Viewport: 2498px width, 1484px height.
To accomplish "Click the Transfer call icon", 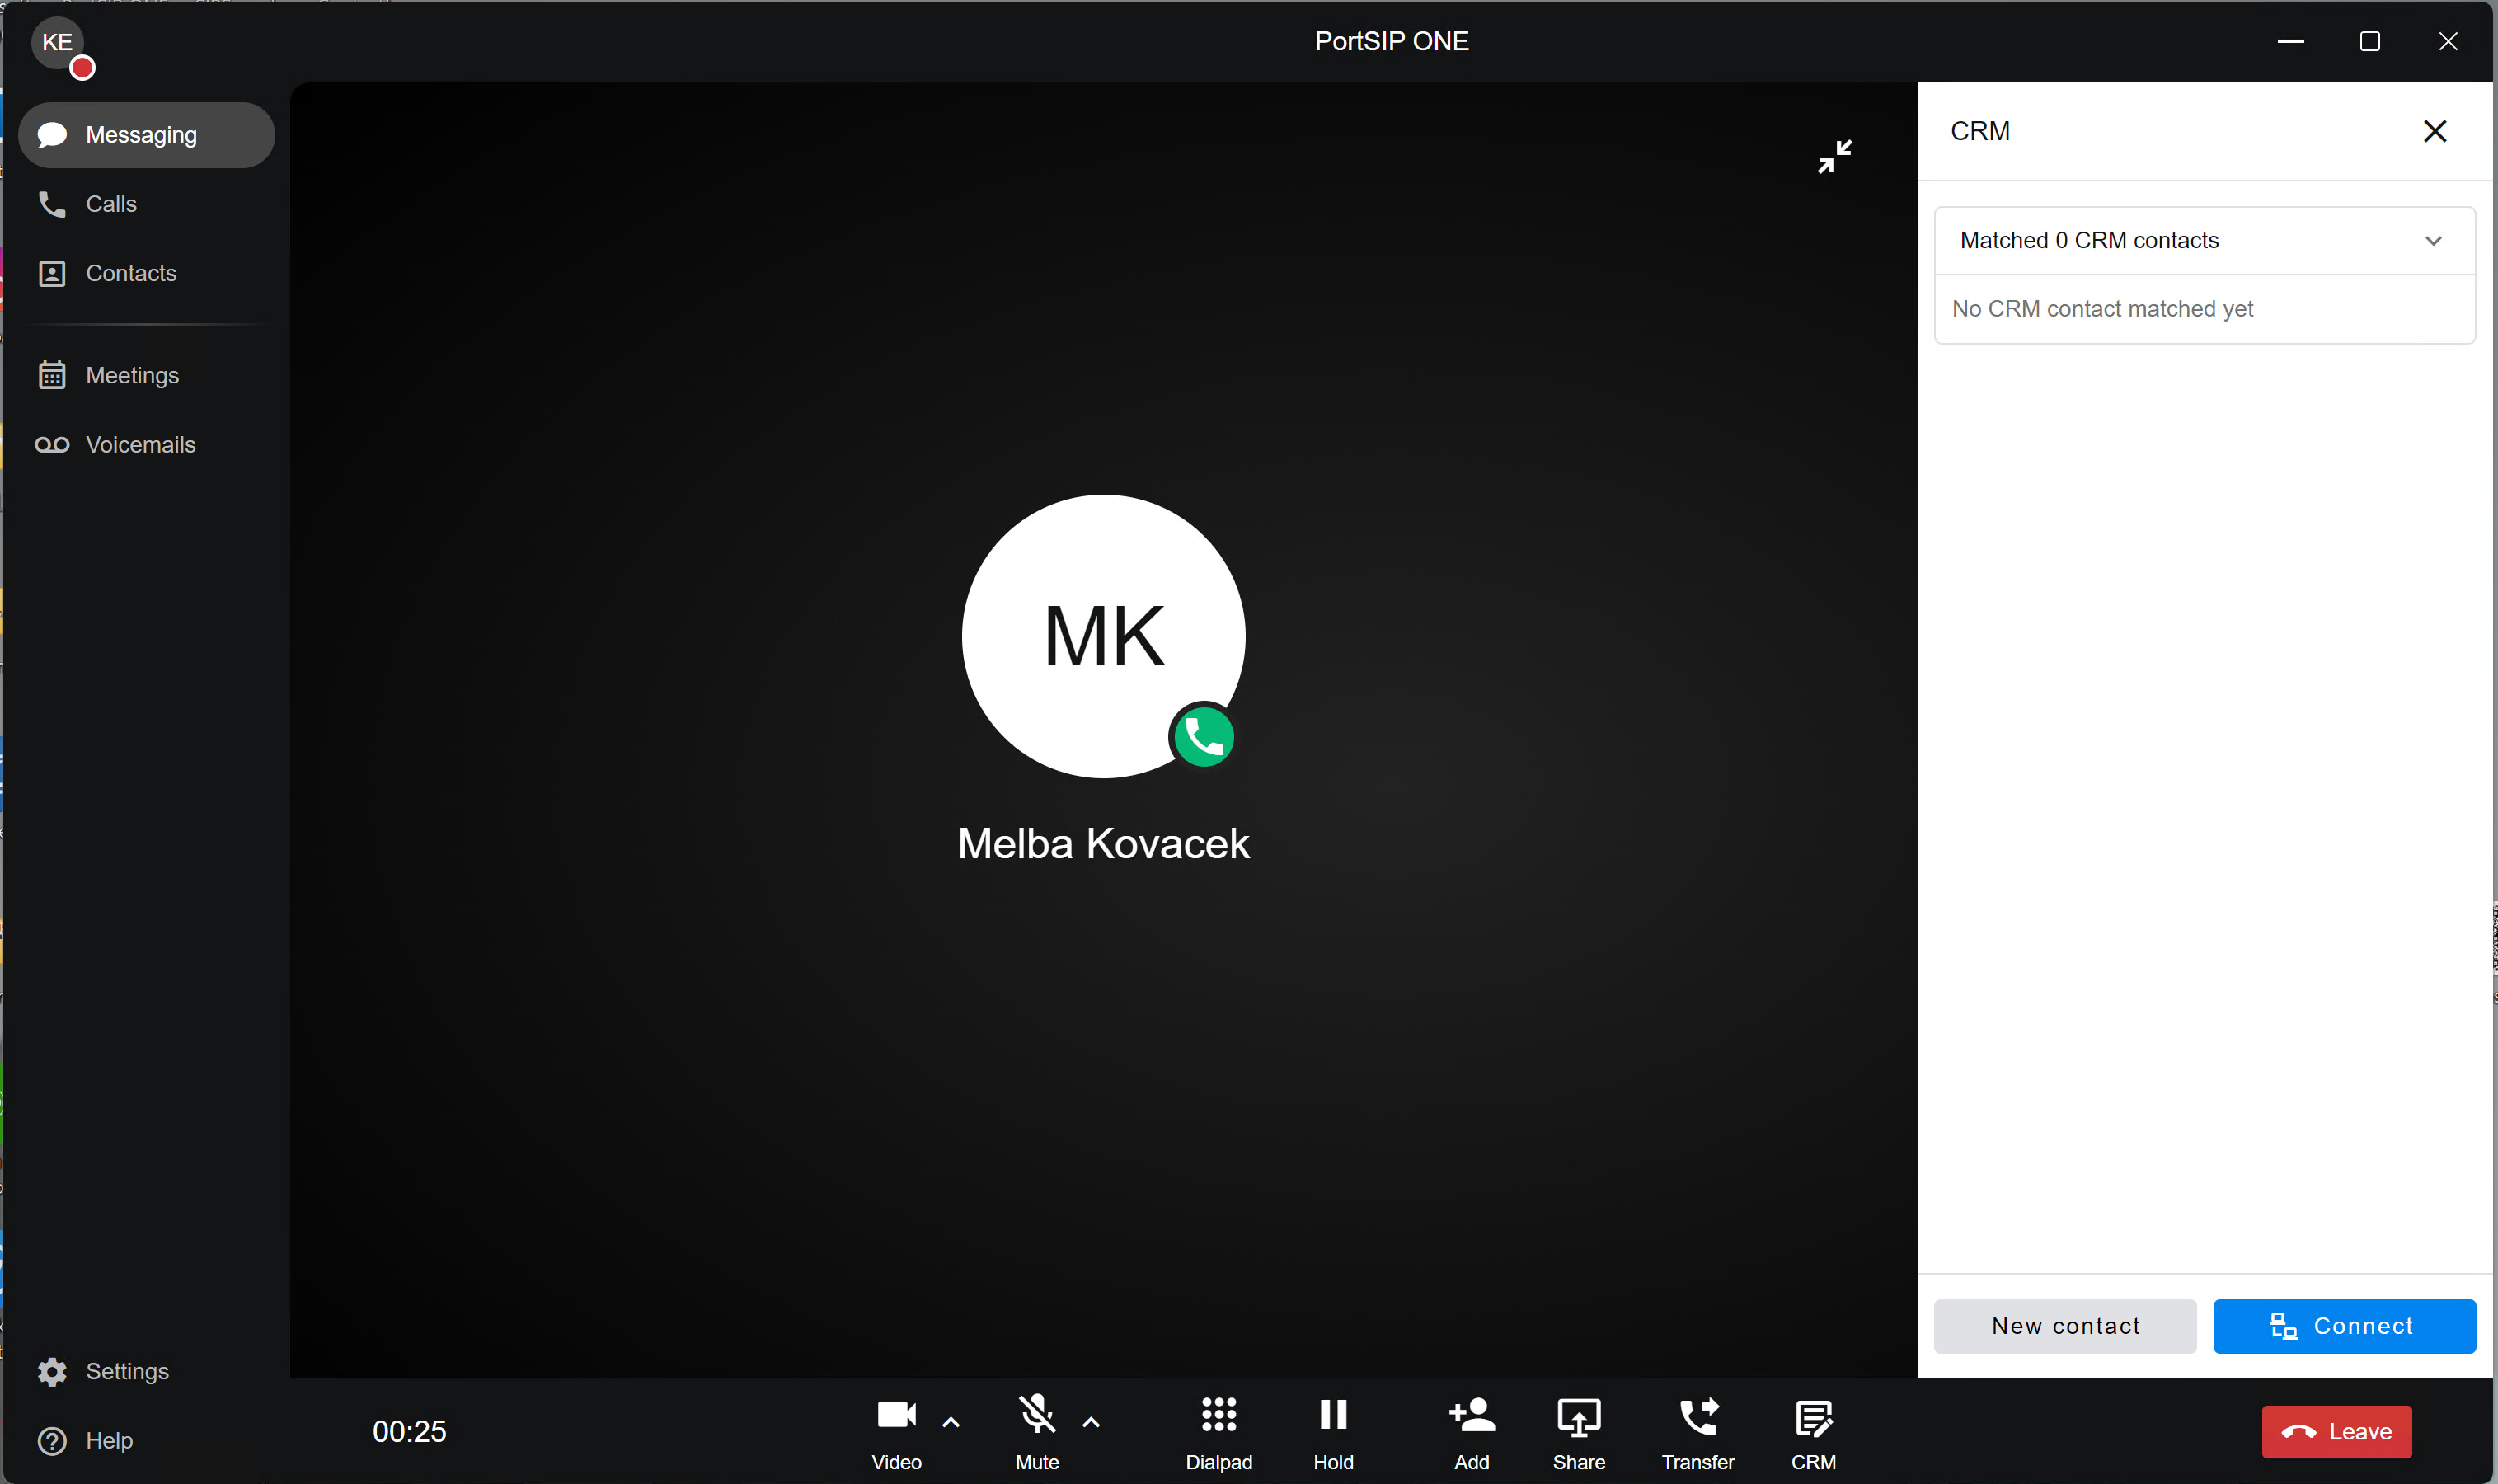I will (1697, 1431).
